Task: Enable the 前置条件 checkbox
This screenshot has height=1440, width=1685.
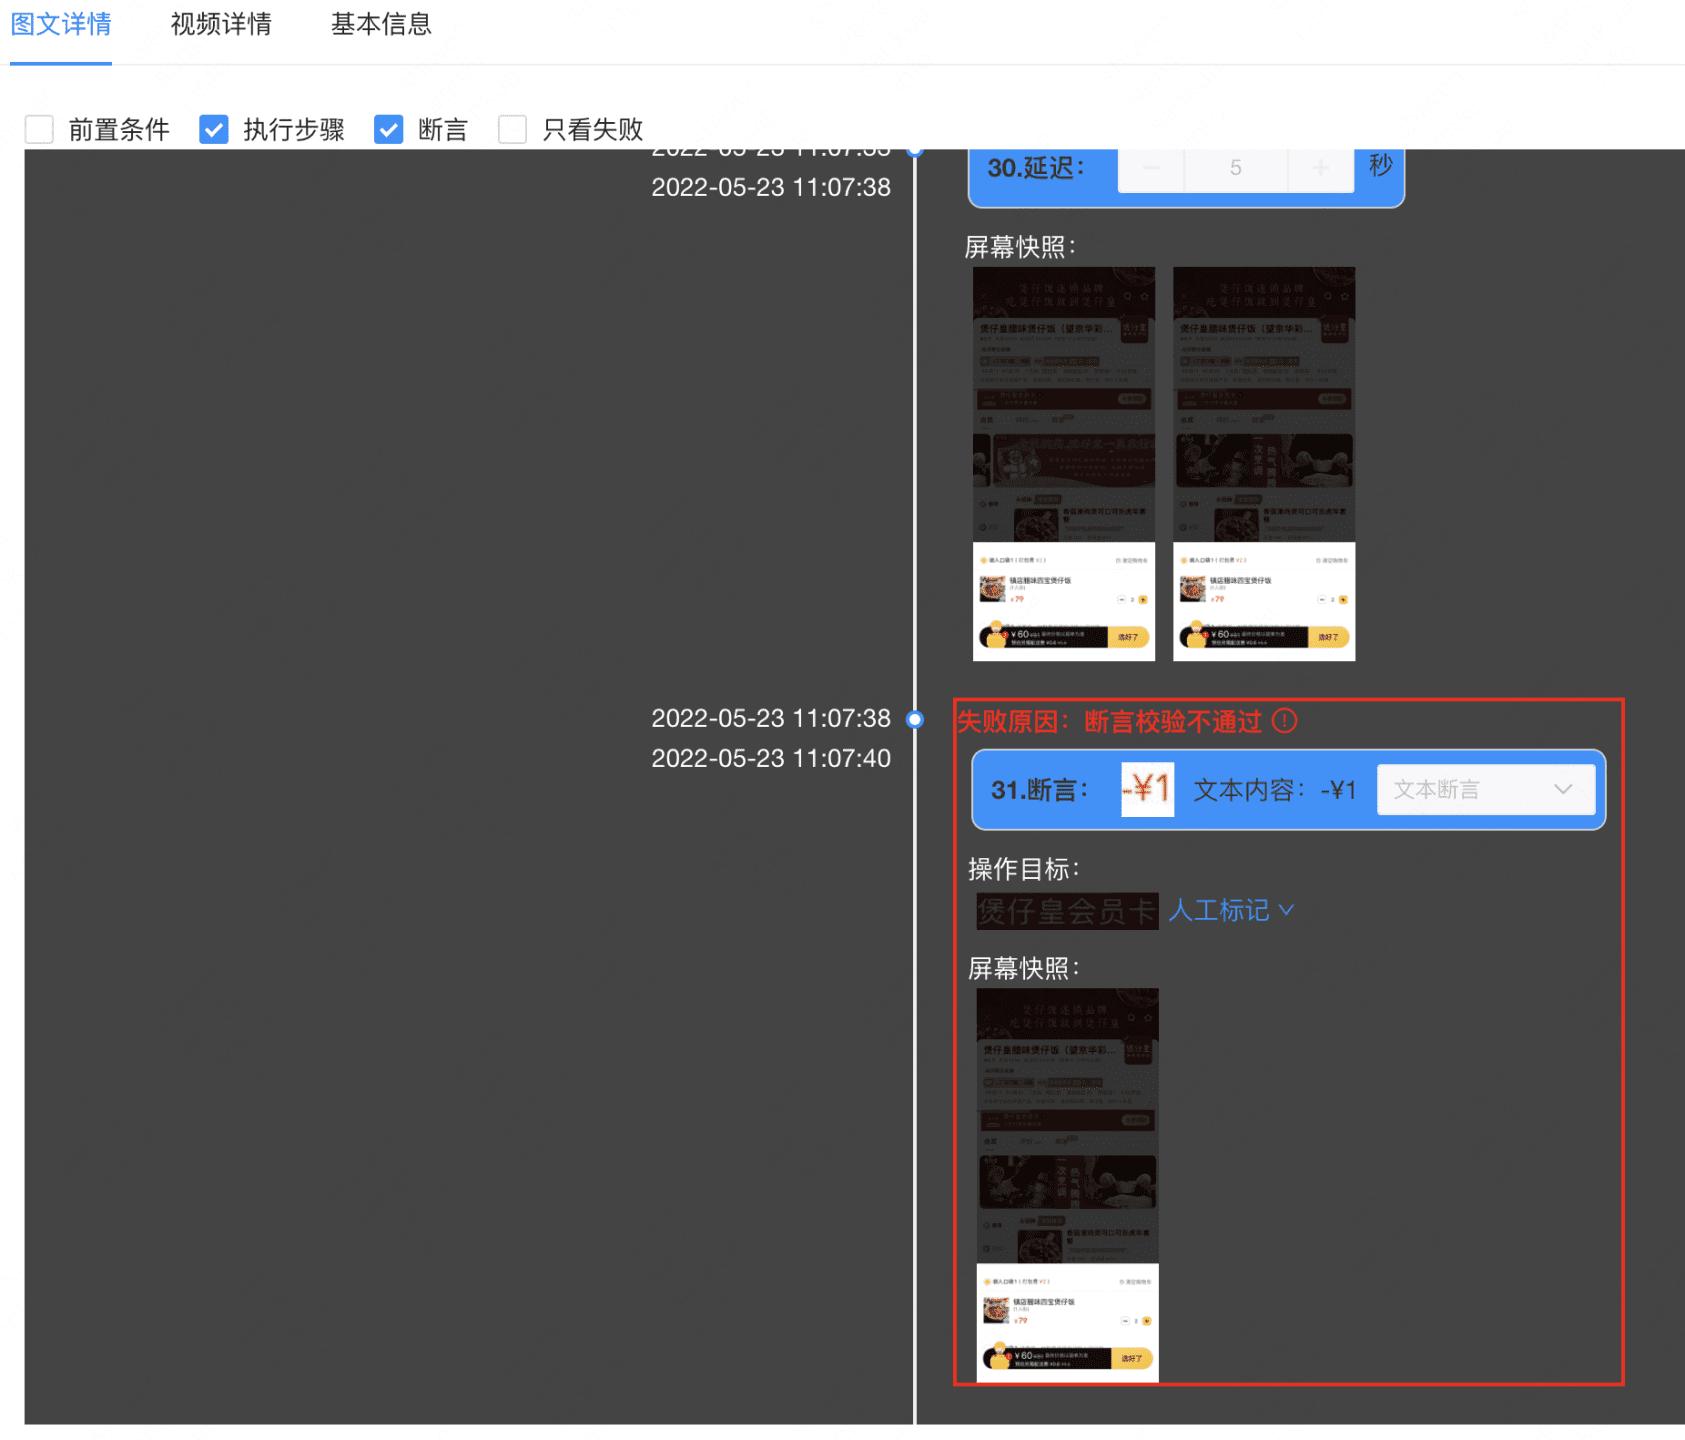Action: [39, 128]
